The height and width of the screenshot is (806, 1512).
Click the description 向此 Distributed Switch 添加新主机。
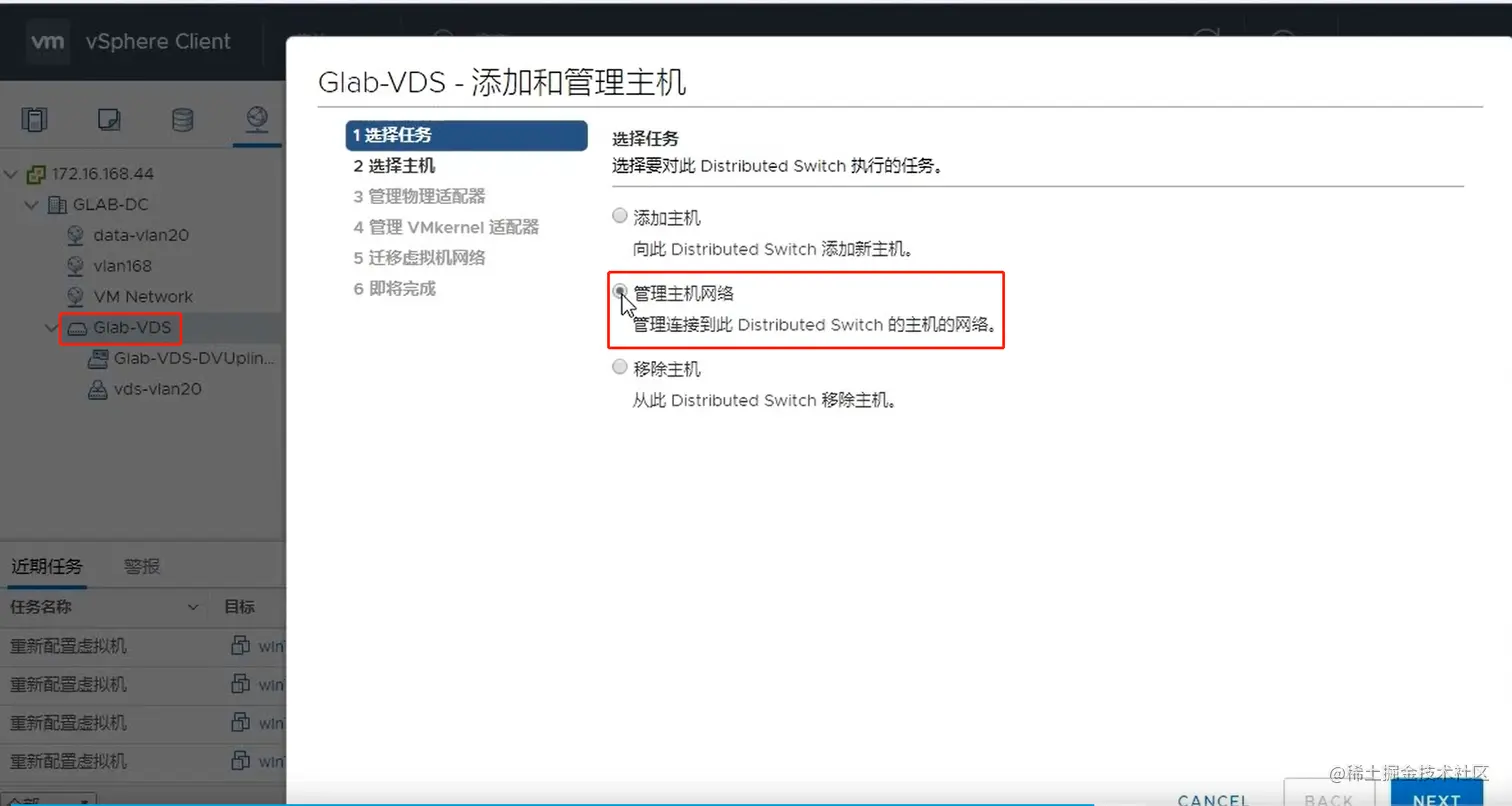773,249
